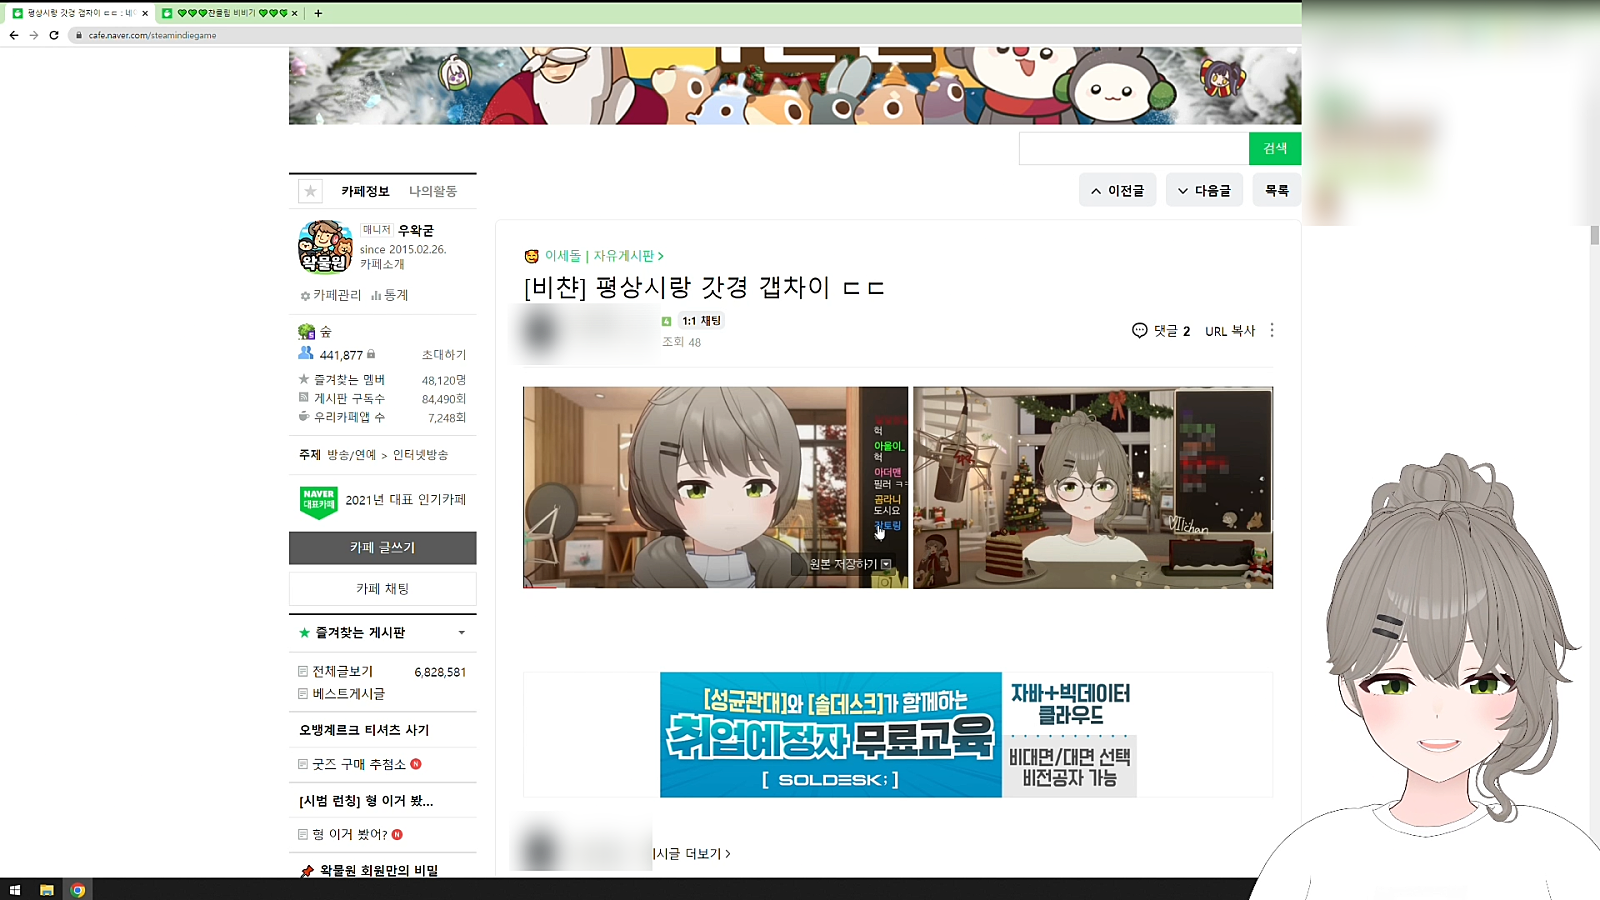Click the browser back arrow

point(14,35)
